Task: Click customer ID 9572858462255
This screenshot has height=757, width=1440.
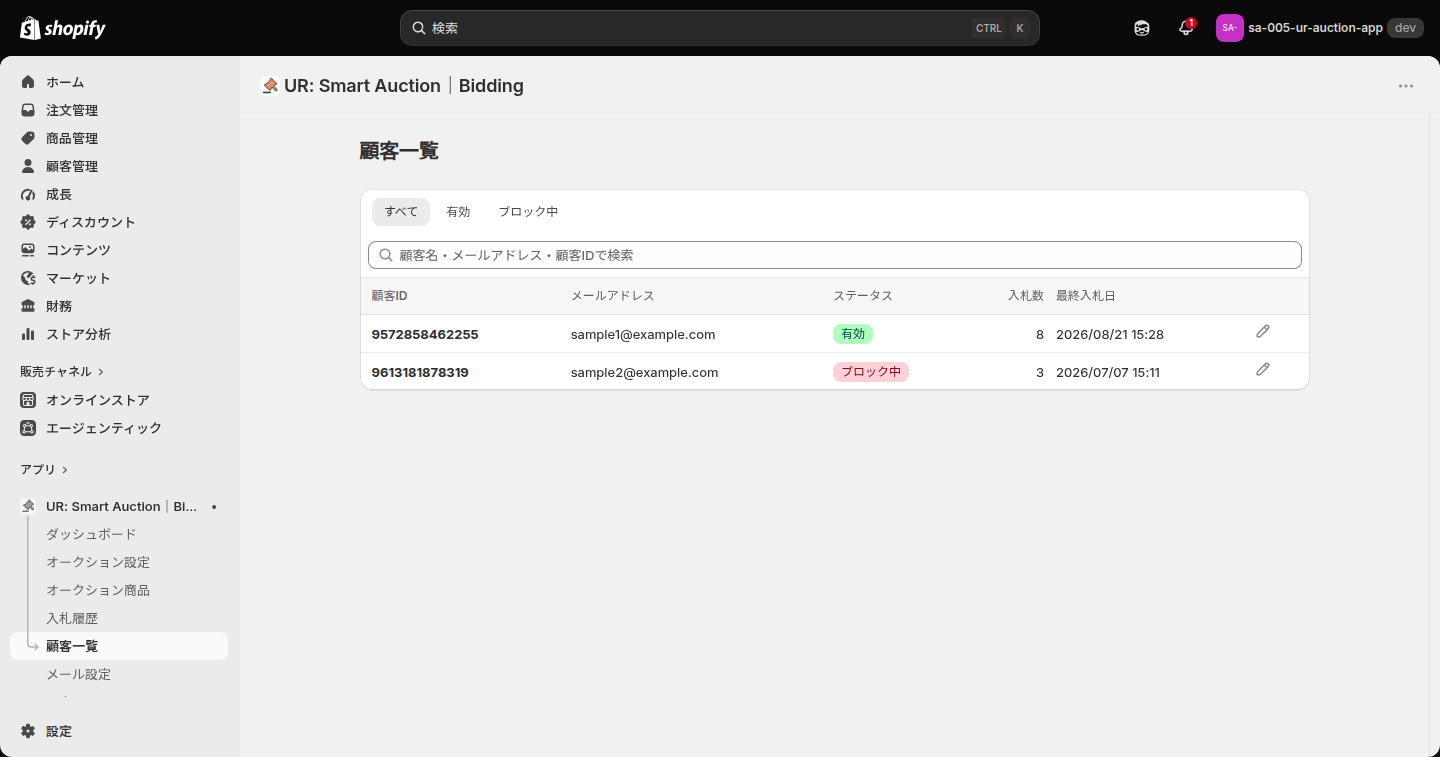Action: pyautogui.click(x=425, y=334)
